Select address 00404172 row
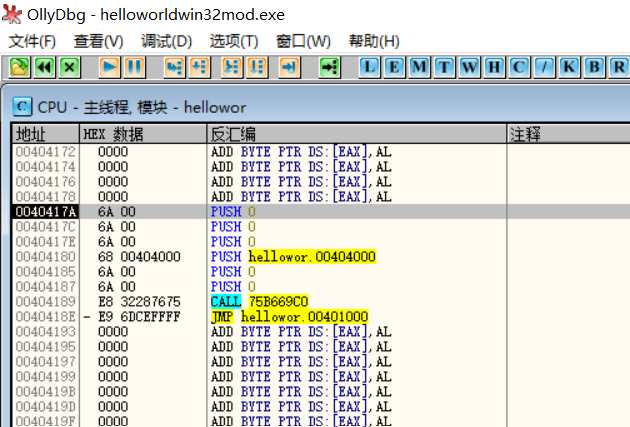630x427 pixels. click(x=321, y=152)
